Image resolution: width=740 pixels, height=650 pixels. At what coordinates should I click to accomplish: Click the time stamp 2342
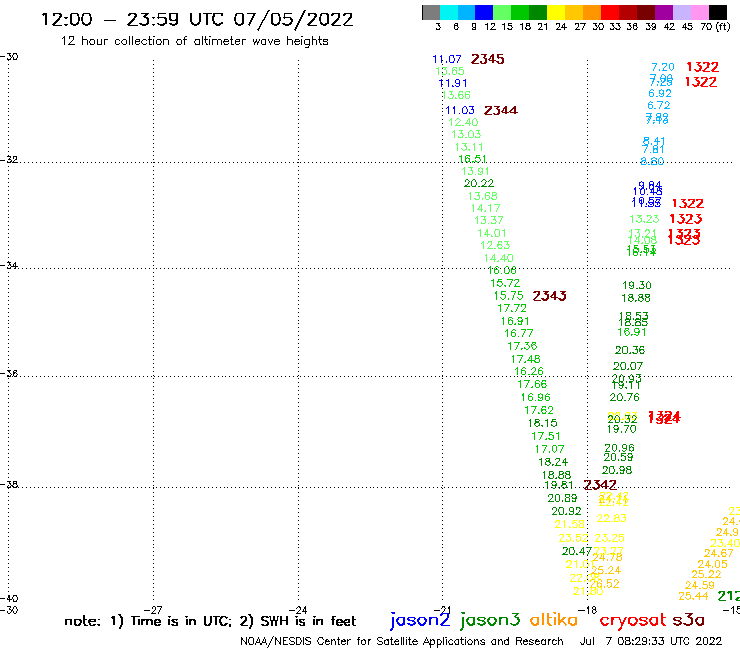[600, 485]
